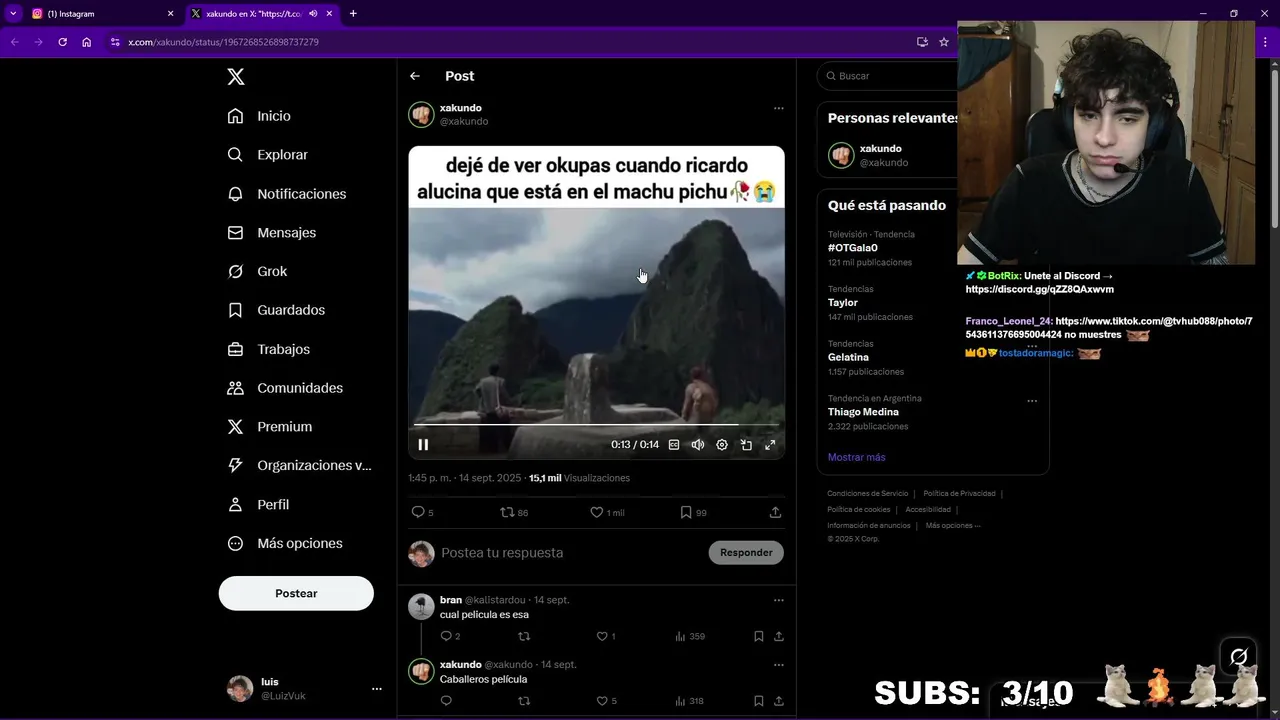Bookmark the page with the star icon
This screenshot has width=1280, height=720.
click(x=943, y=42)
